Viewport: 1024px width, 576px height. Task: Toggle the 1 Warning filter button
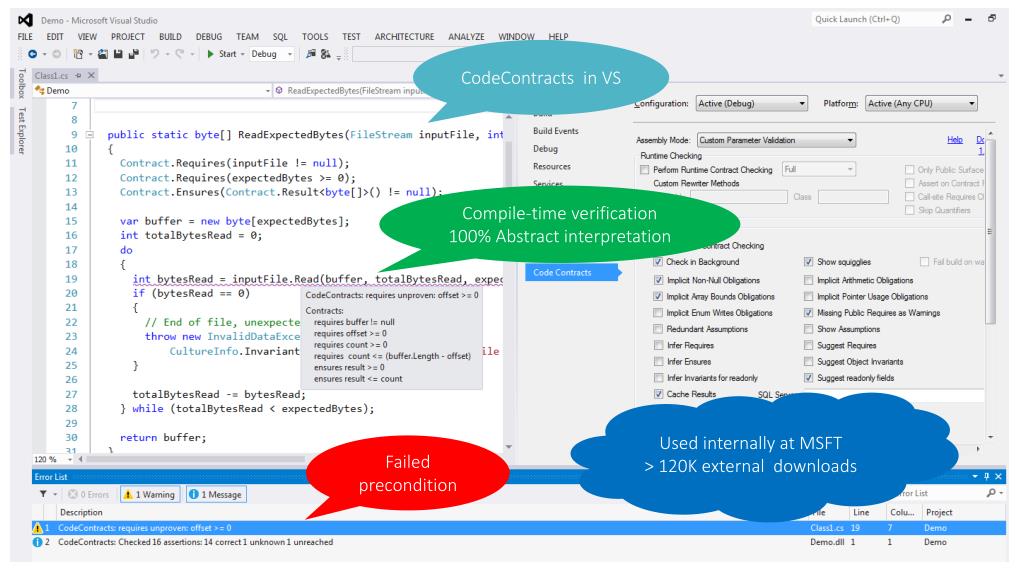pyautogui.click(x=150, y=494)
